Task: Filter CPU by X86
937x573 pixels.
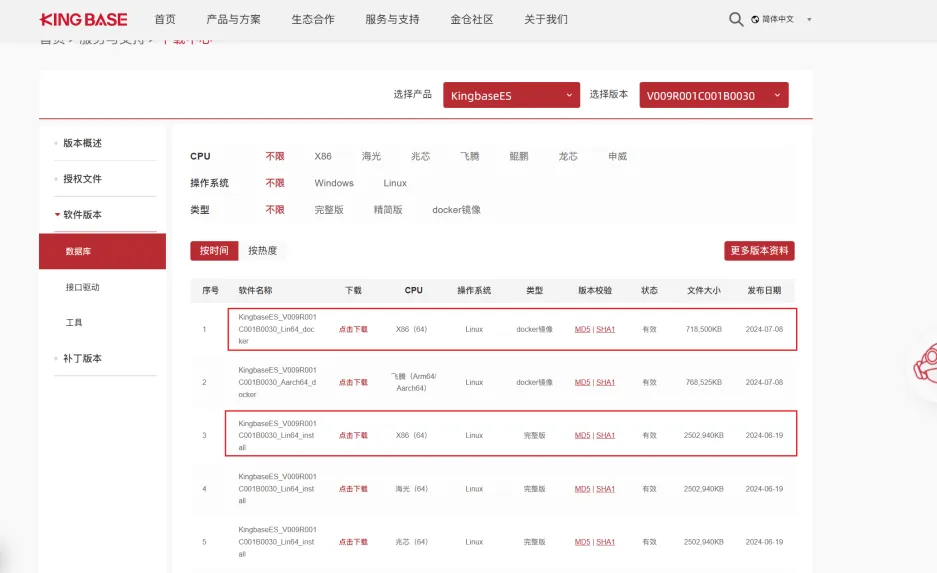Action: click(x=323, y=156)
